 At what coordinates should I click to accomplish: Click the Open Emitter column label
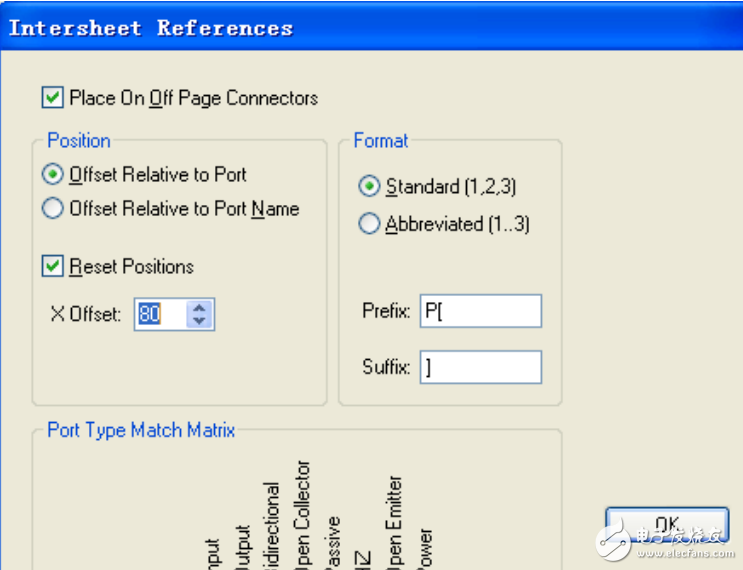click(394, 520)
